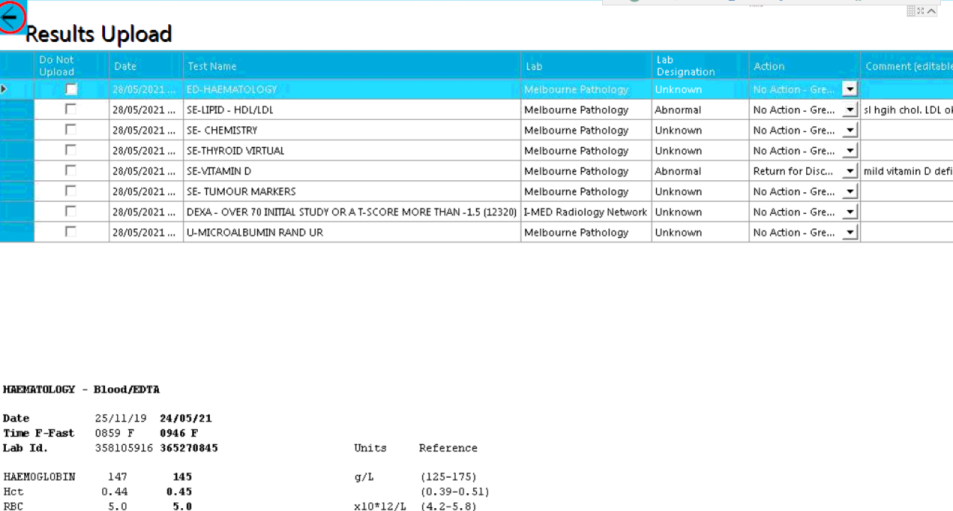Screen dimensions: 953x511
Task: Tick Do Not Upload for SE-LIPID - HDL/LDL
Action: [x=71, y=110]
